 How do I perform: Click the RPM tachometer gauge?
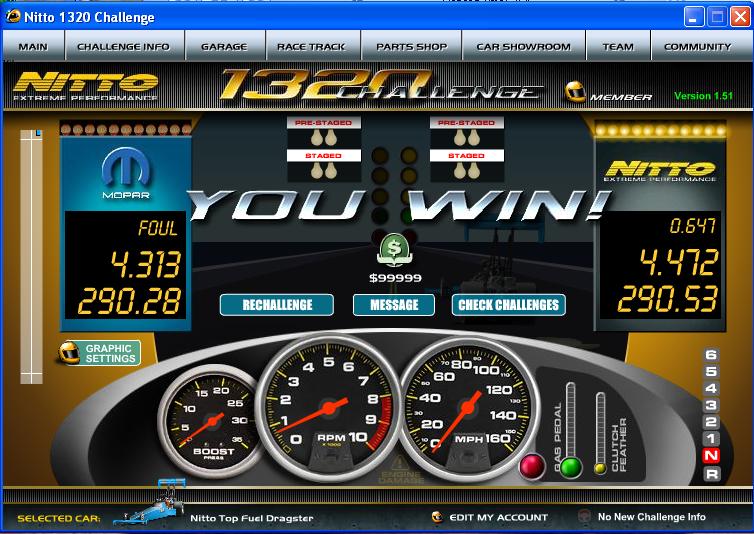(x=328, y=408)
